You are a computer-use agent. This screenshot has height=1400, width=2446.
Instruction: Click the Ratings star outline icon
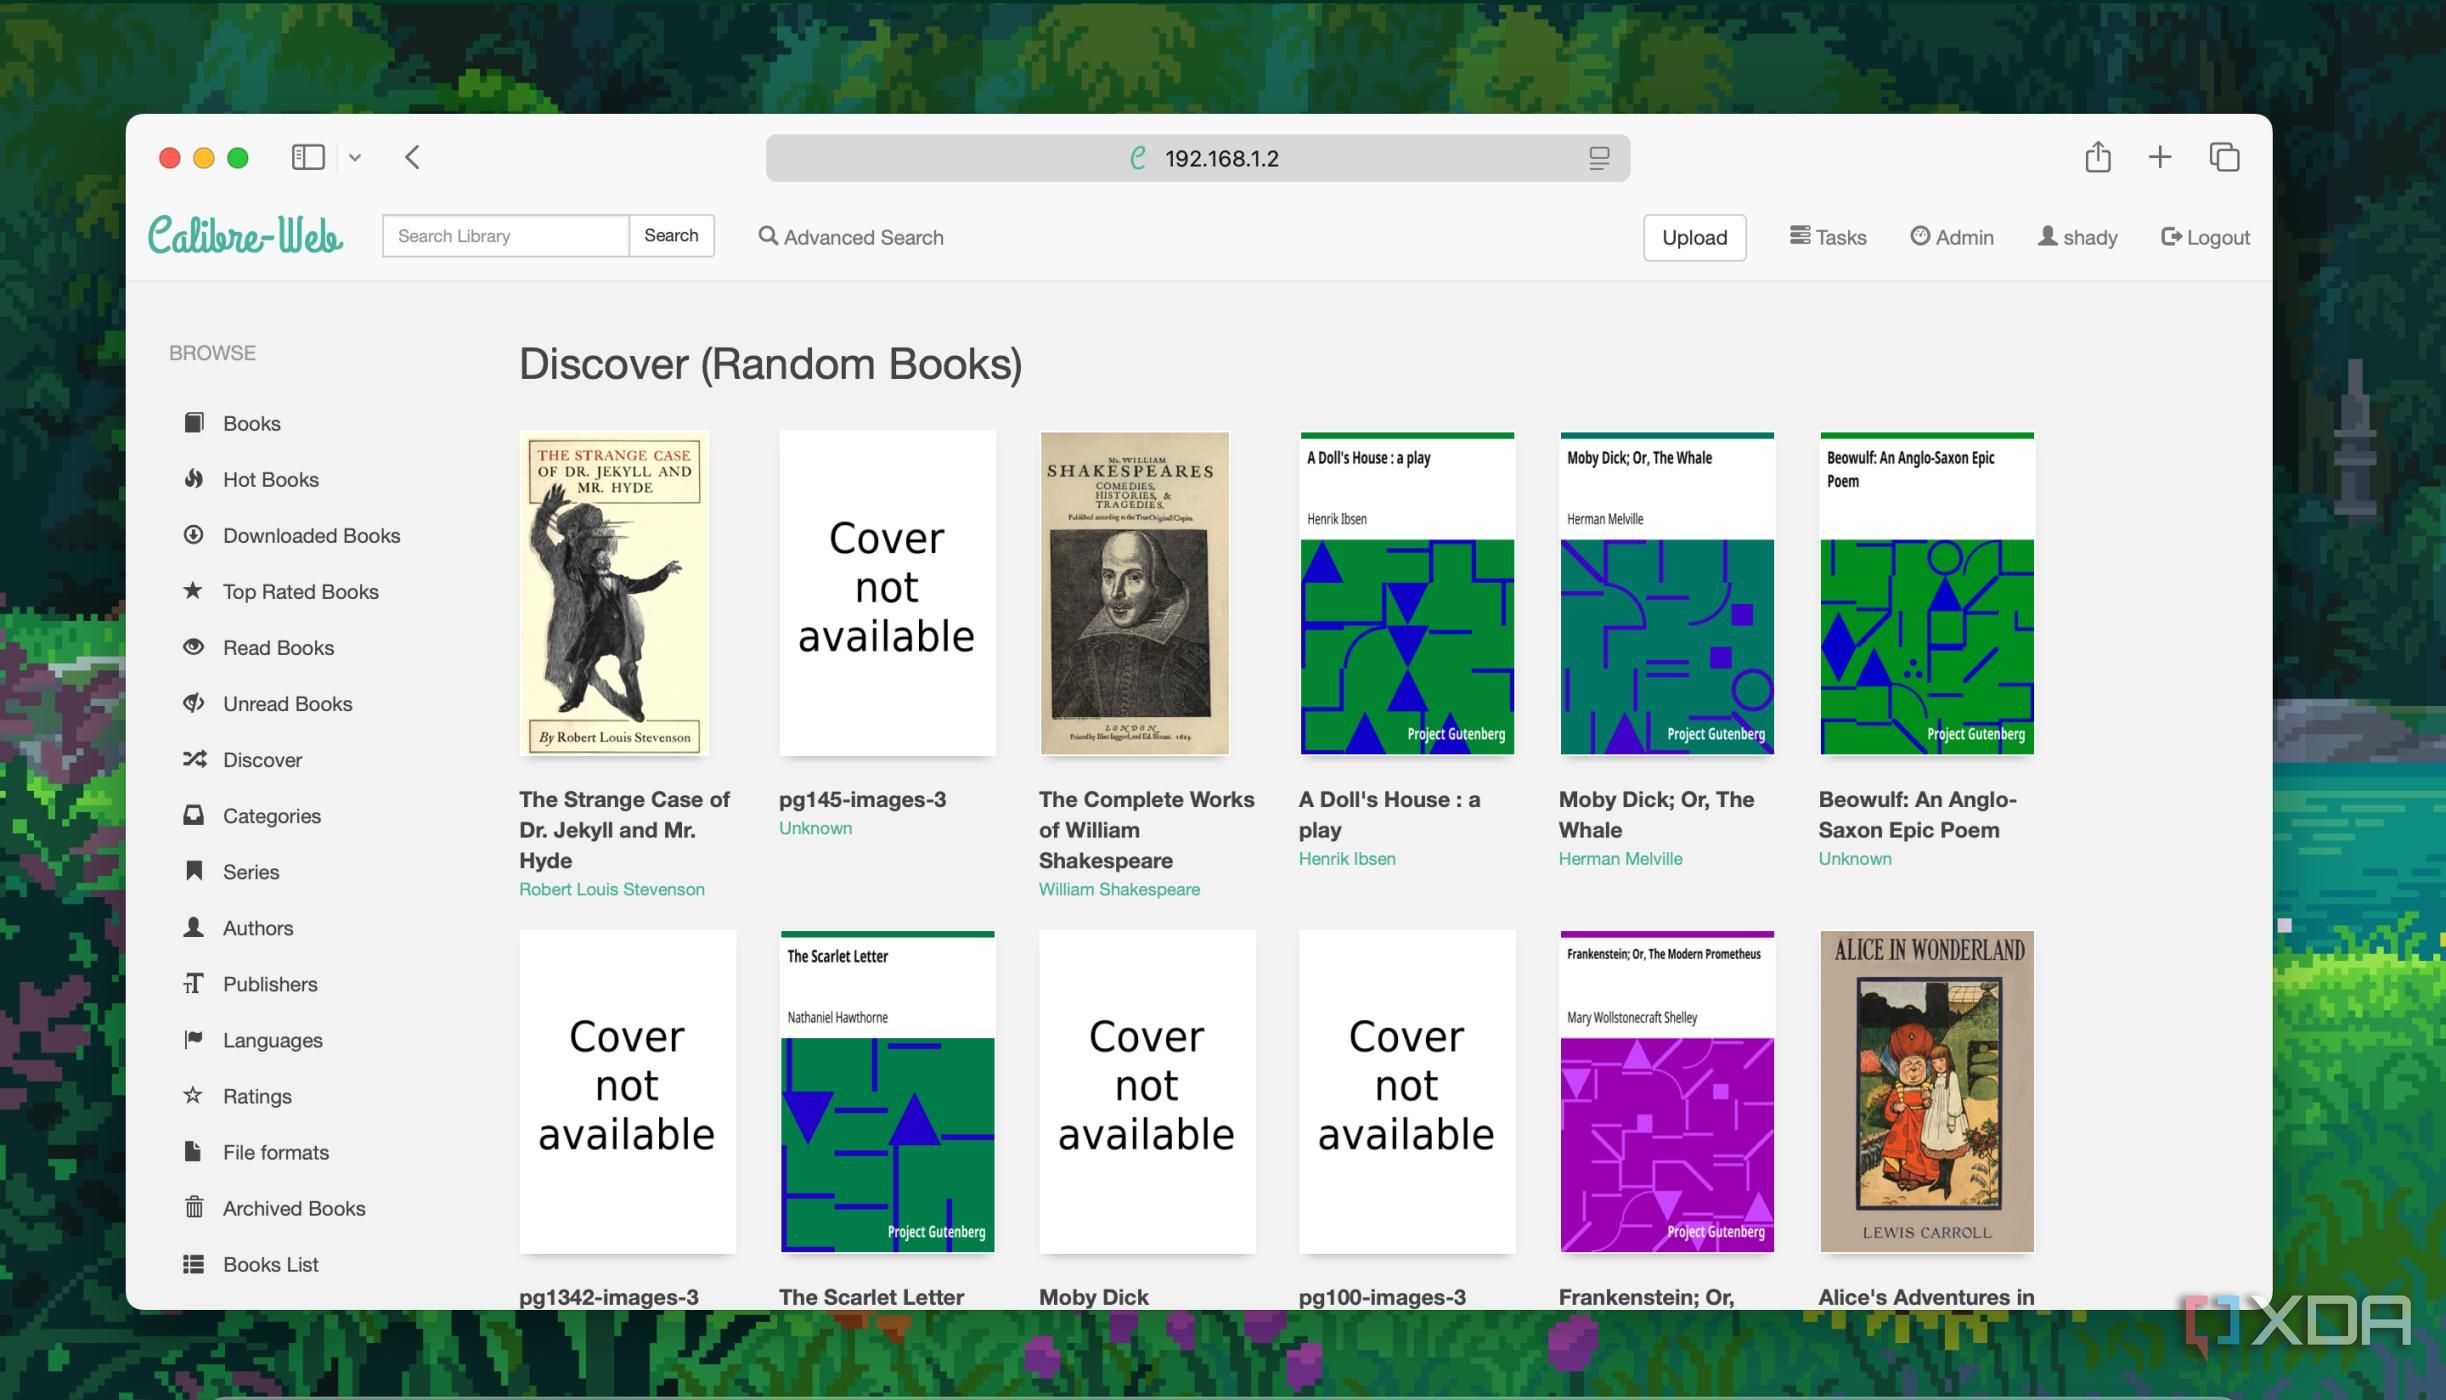point(194,1095)
